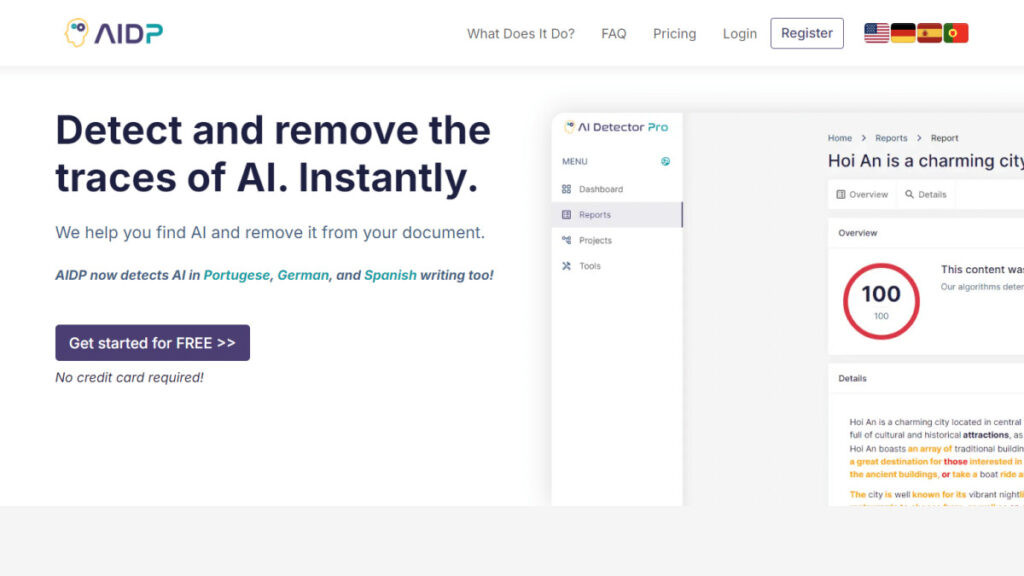This screenshot has height=576, width=1024.
Task: Switch language with the Spanish flag
Action: pyautogui.click(x=929, y=33)
